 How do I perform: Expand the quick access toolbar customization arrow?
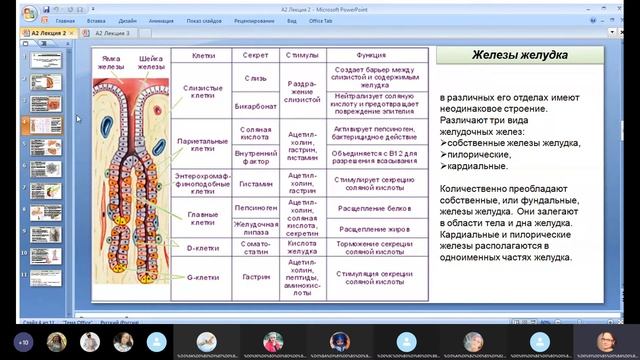click(x=93, y=9)
